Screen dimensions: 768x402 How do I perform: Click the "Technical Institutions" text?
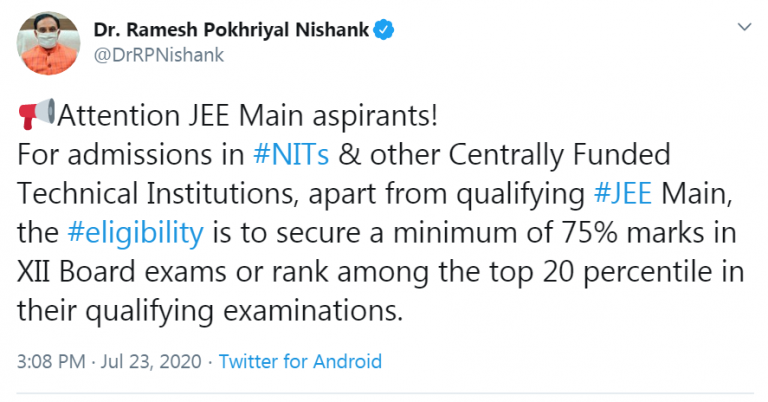(169, 194)
